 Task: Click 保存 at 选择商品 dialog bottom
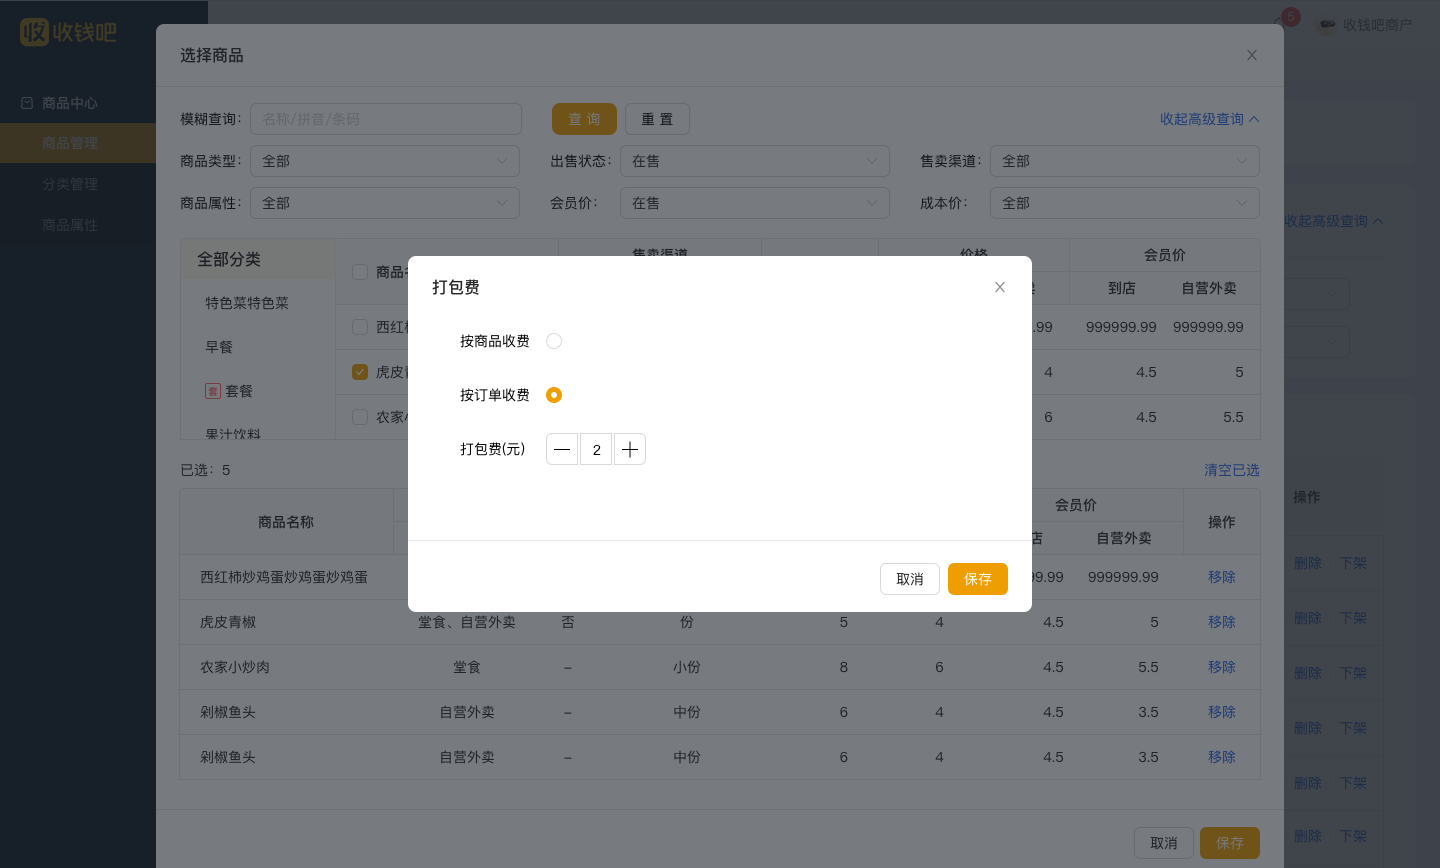point(1230,843)
